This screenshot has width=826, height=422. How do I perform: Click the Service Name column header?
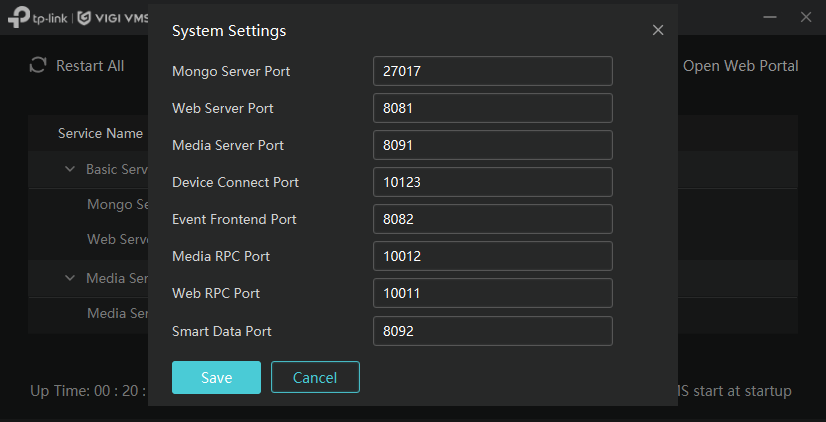click(x=100, y=133)
